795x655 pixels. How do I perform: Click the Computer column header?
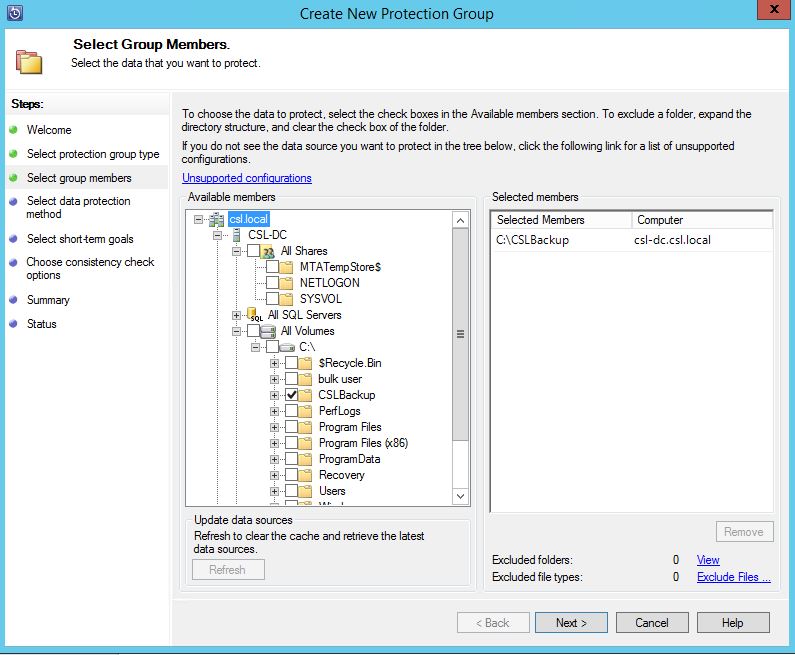702,220
